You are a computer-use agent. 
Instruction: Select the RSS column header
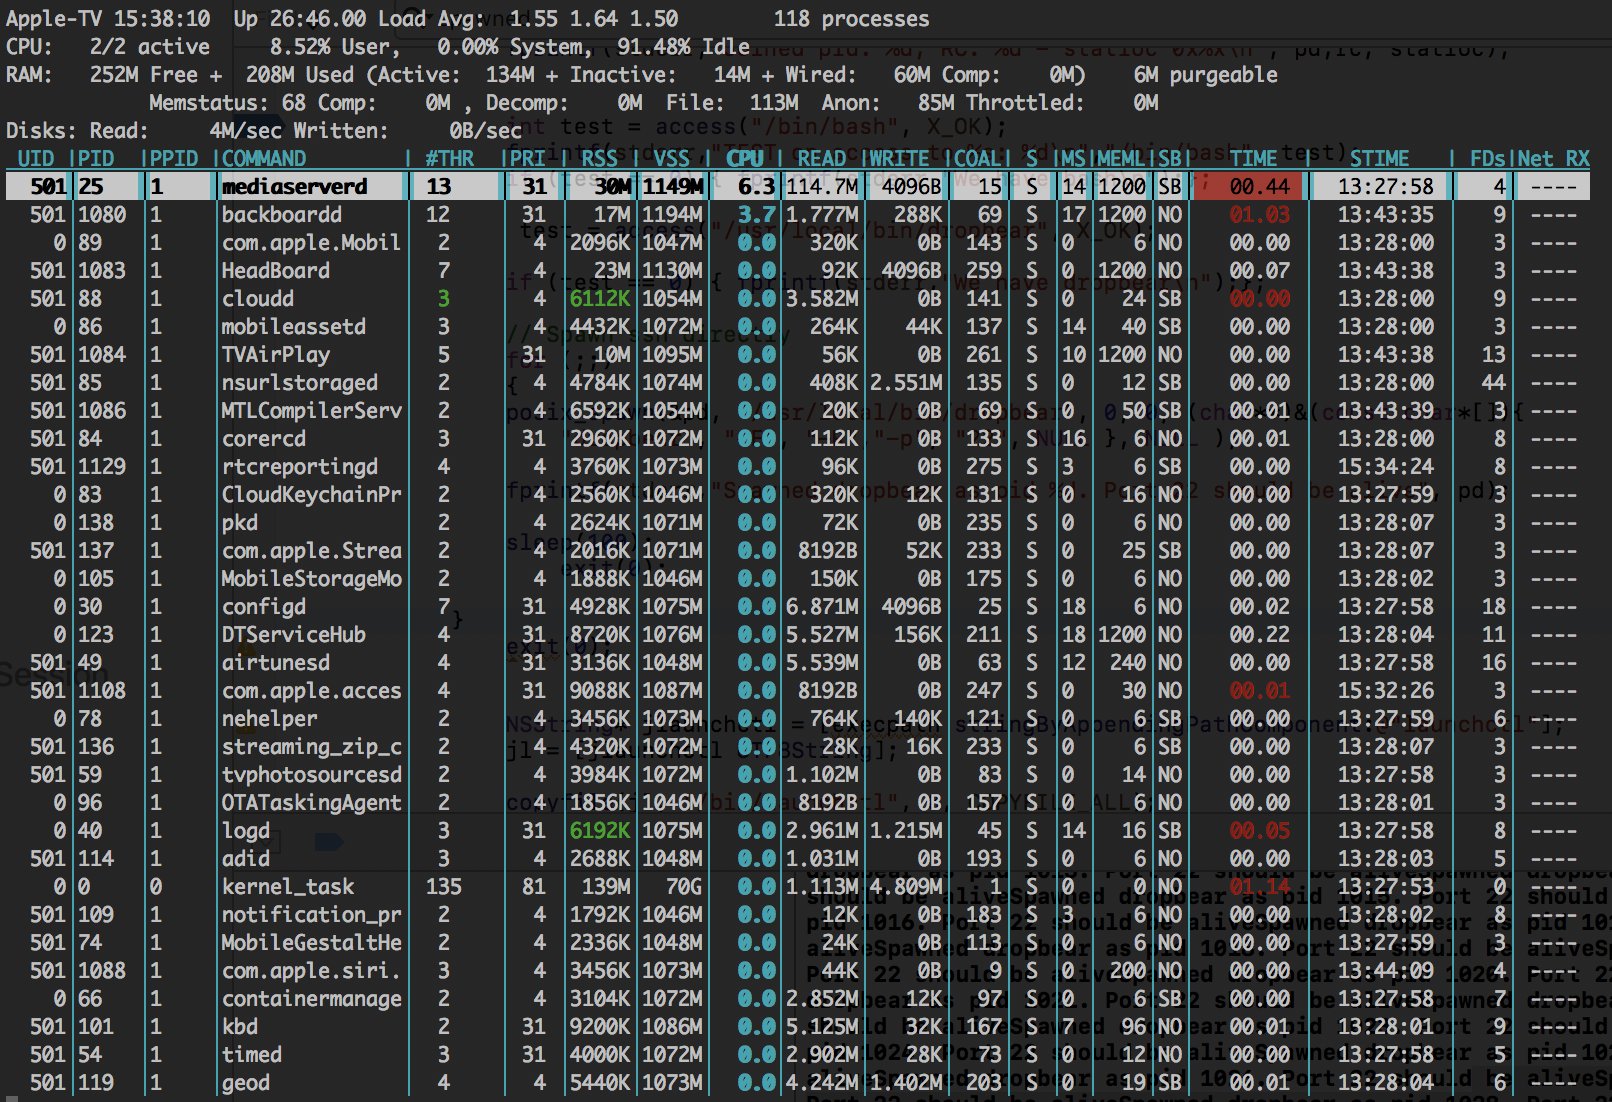coord(600,159)
